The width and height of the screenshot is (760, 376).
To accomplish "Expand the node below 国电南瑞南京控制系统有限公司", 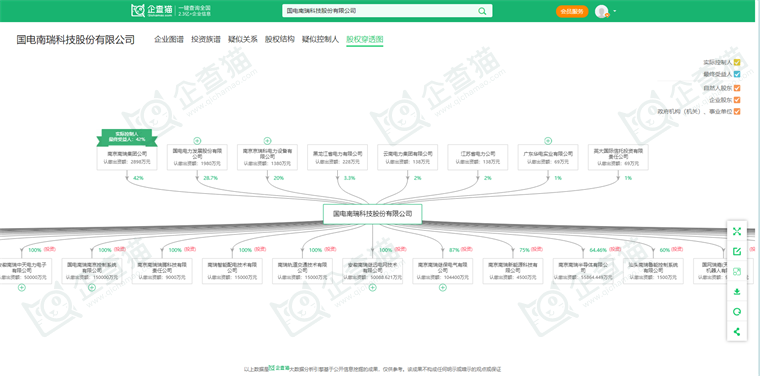I will tap(92, 288).
